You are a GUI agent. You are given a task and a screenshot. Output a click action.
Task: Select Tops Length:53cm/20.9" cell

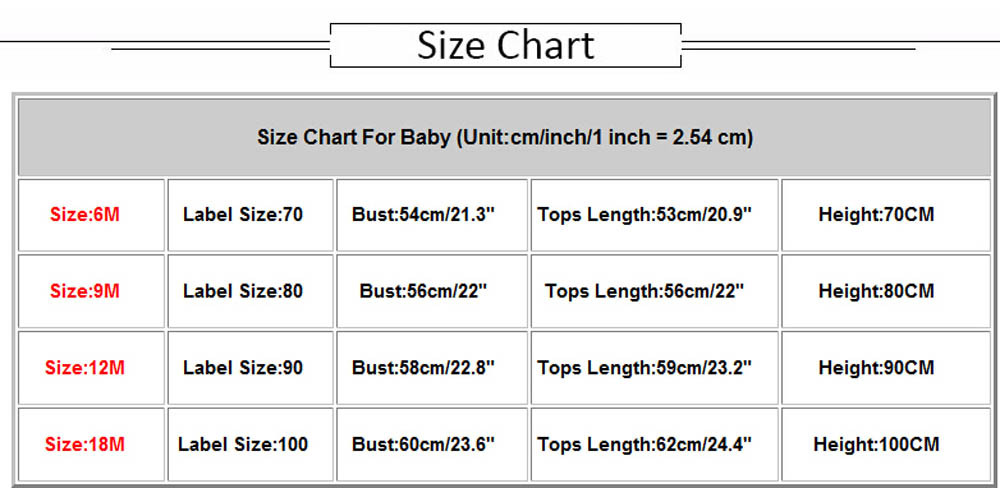(x=645, y=214)
